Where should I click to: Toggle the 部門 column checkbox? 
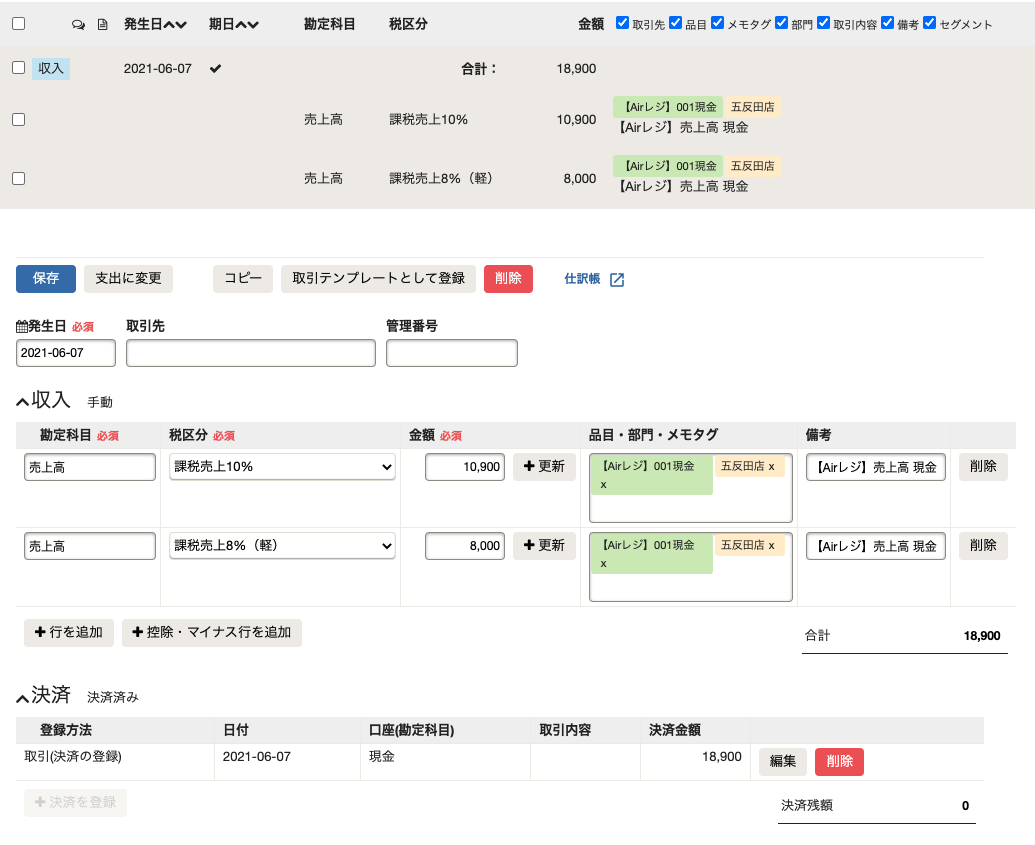click(782, 22)
